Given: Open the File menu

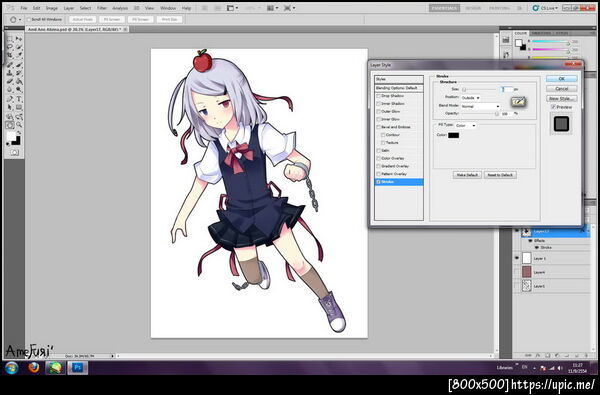Looking at the screenshot, I should coord(24,8).
